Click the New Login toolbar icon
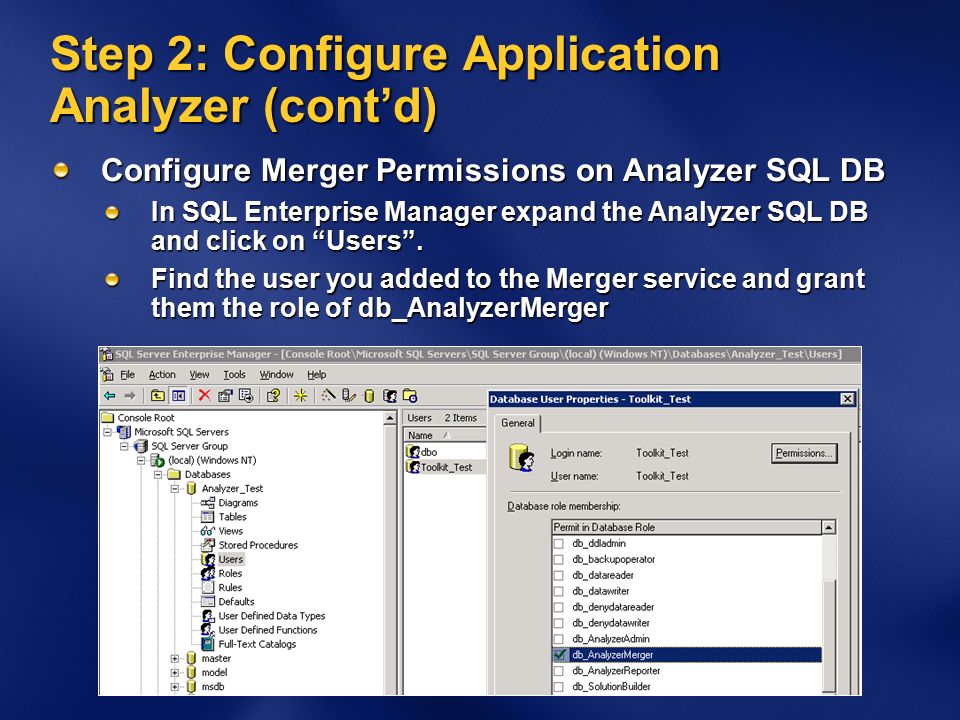Viewport: 960px width, 720px height. pos(389,396)
